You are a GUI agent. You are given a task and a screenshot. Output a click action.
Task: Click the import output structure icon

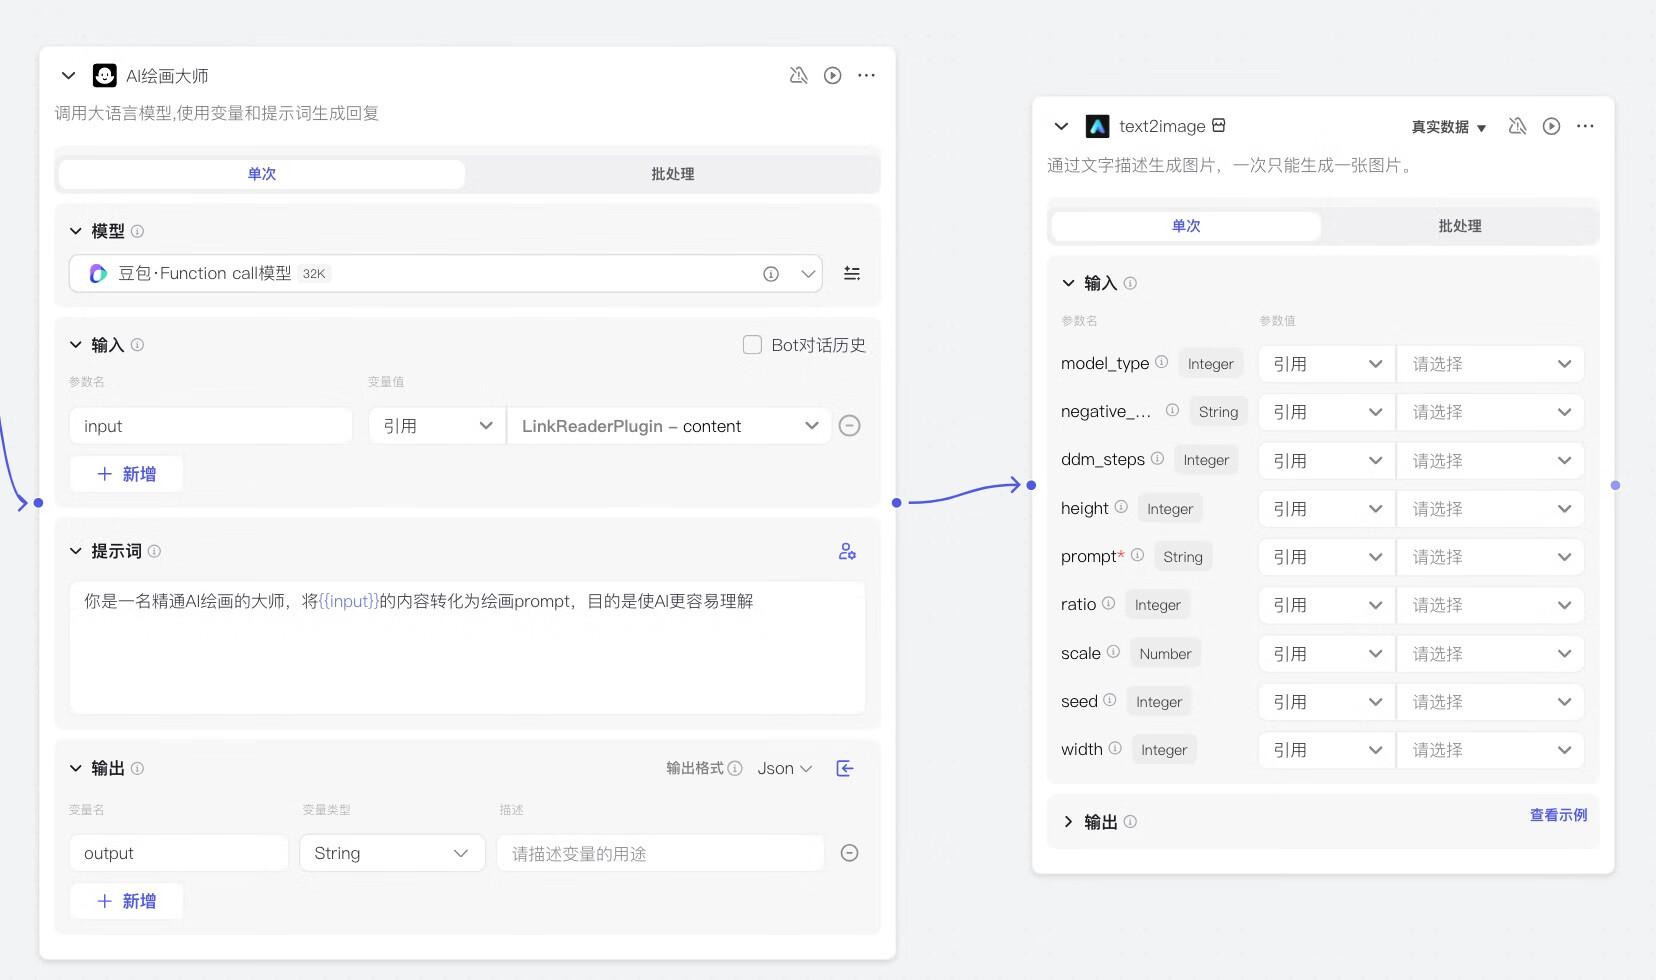pyautogui.click(x=845, y=768)
